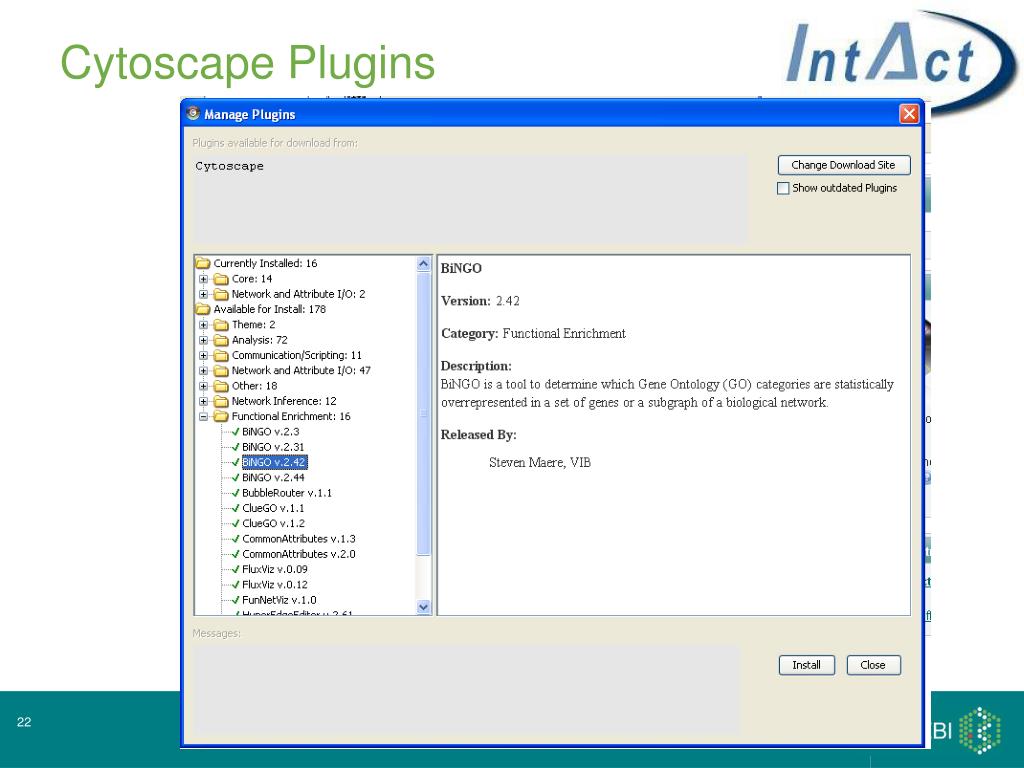The width and height of the screenshot is (1024, 768).
Task: Select ClueGO v.1.2 plugin
Action: pyautogui.click(x=273, y=523)
